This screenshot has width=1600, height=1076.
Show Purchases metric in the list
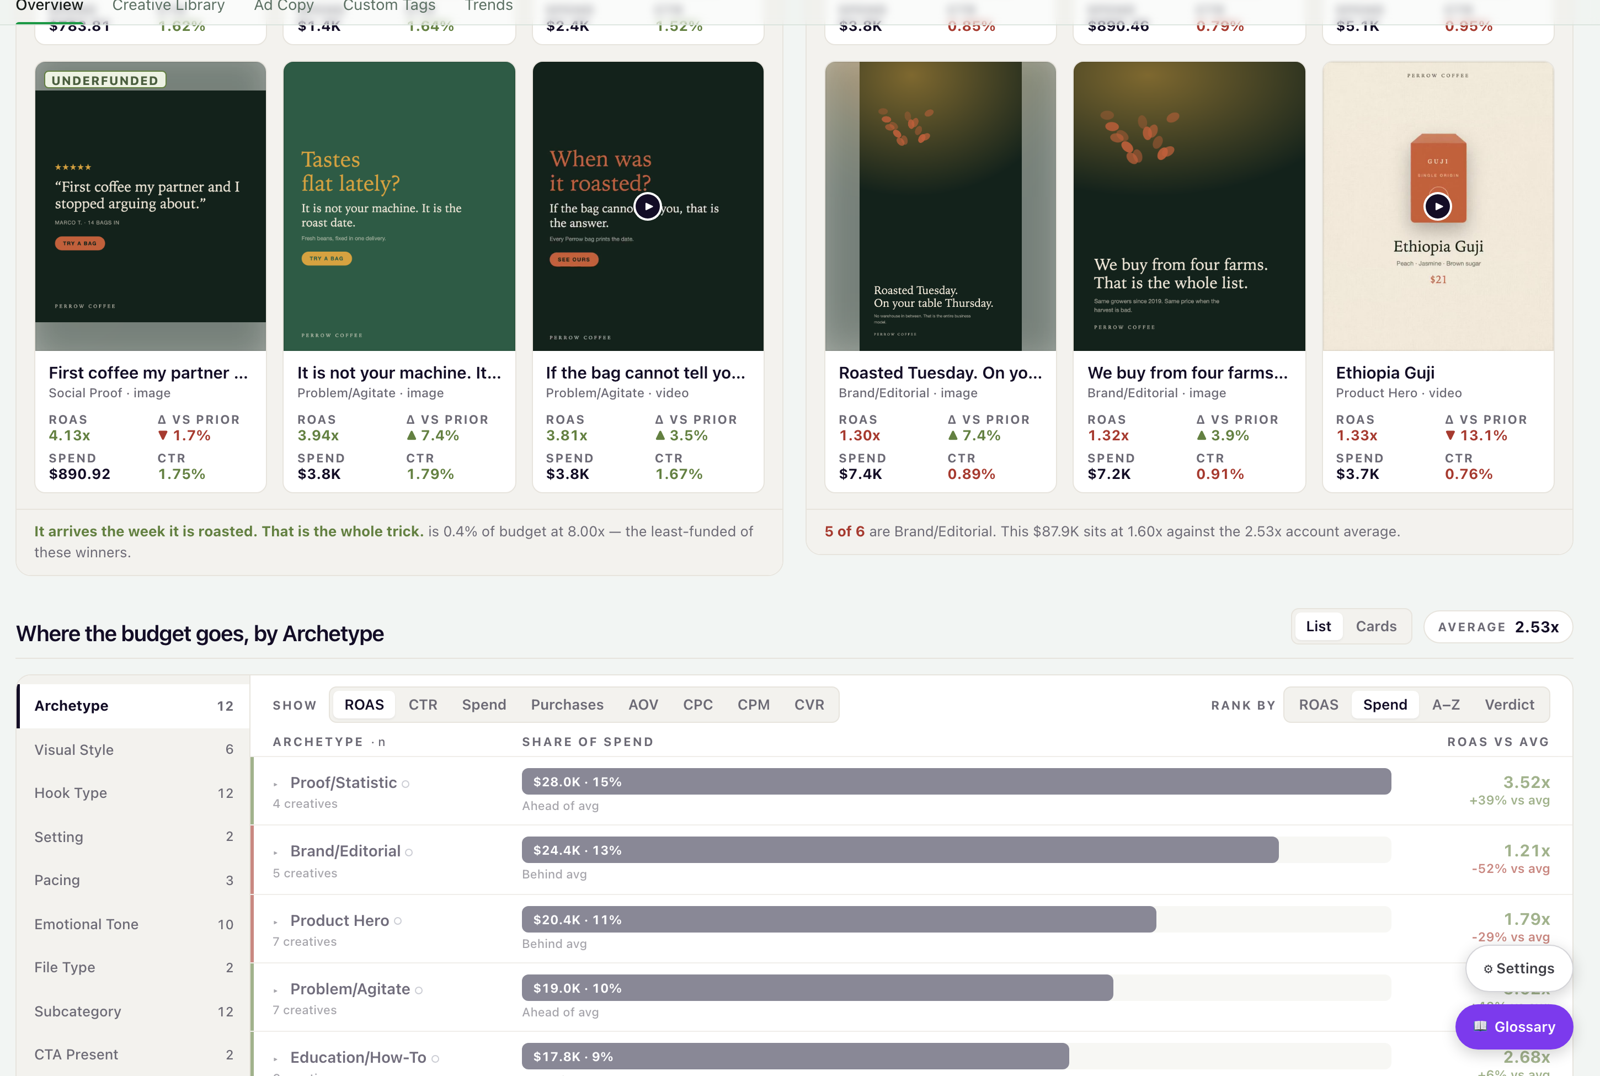567,704
